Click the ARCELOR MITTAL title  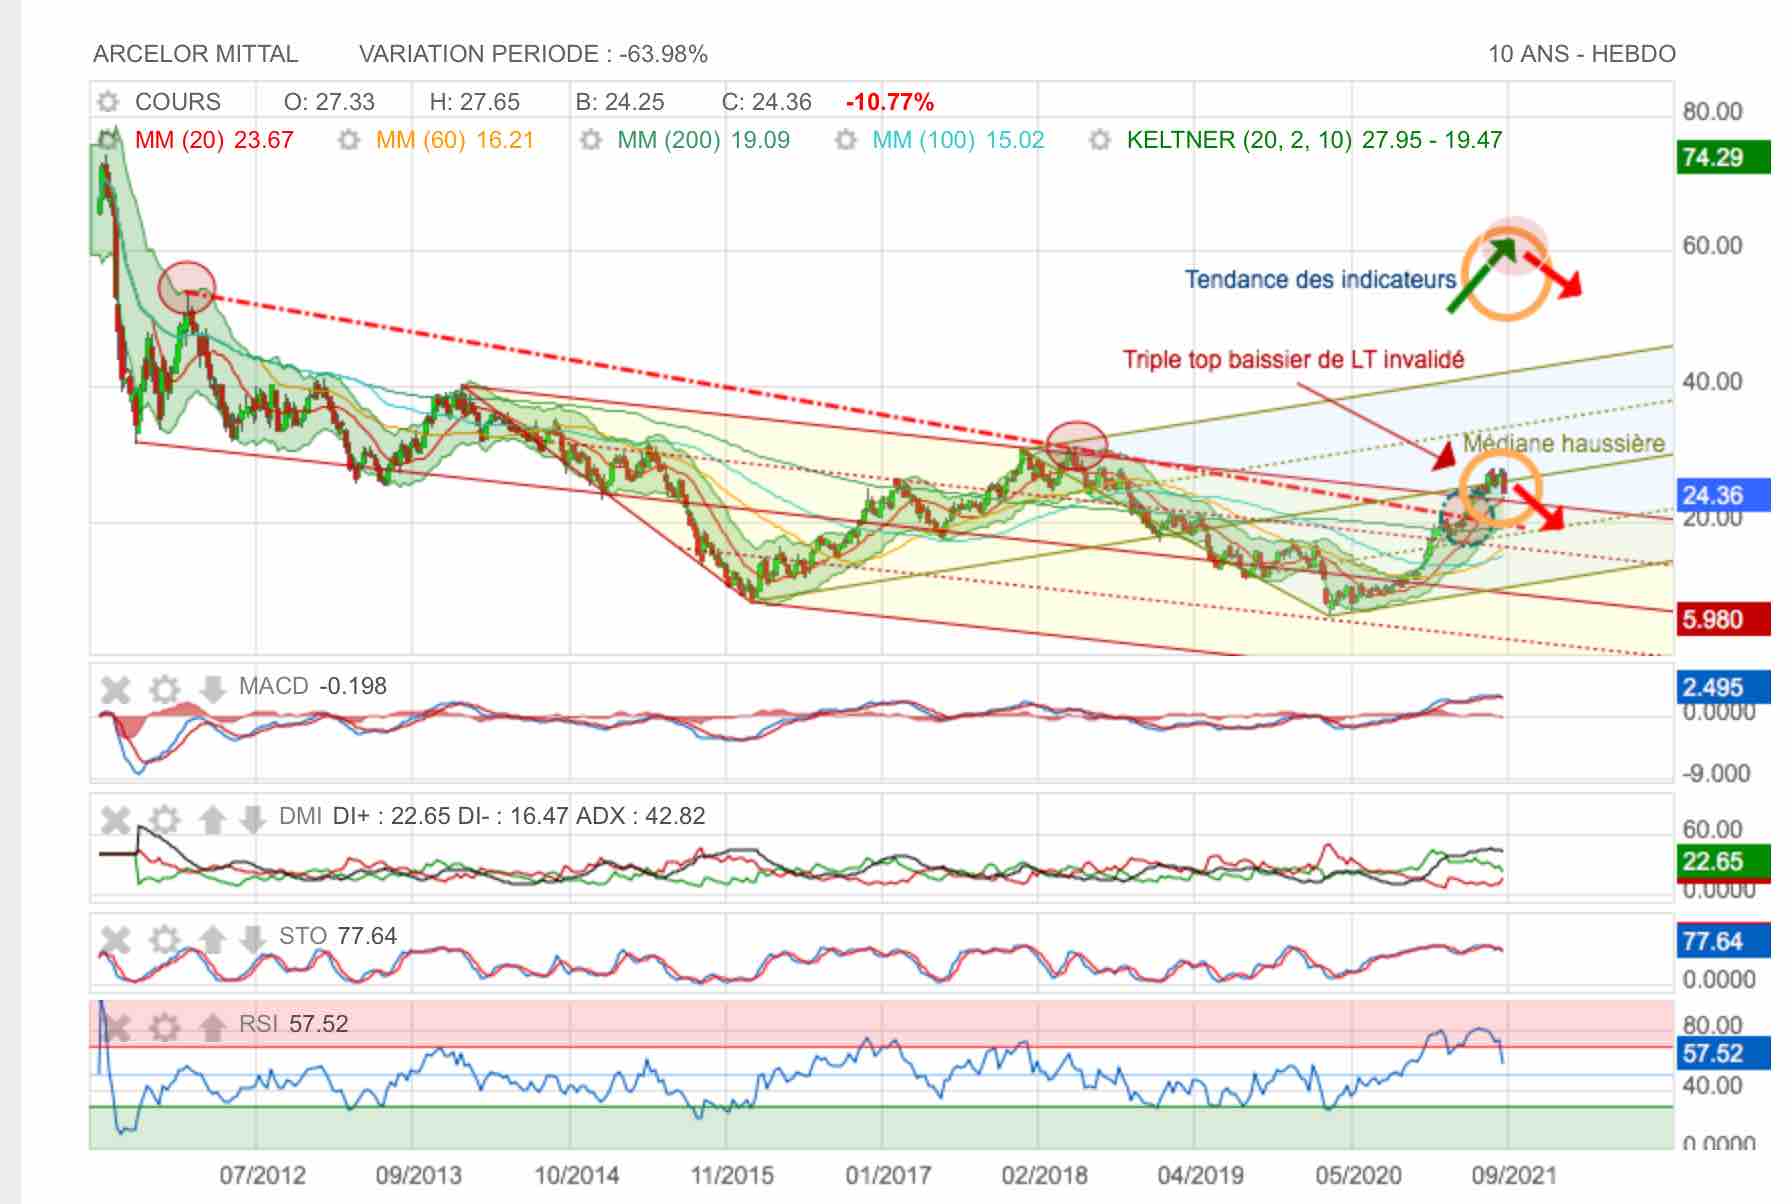tap(196, 54)
